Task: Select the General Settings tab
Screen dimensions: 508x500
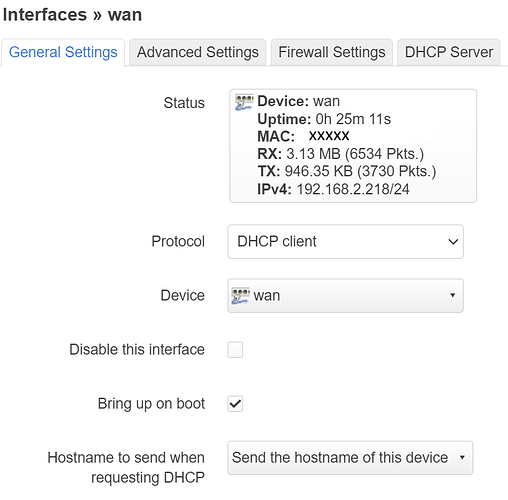Action: coord(63,52)
